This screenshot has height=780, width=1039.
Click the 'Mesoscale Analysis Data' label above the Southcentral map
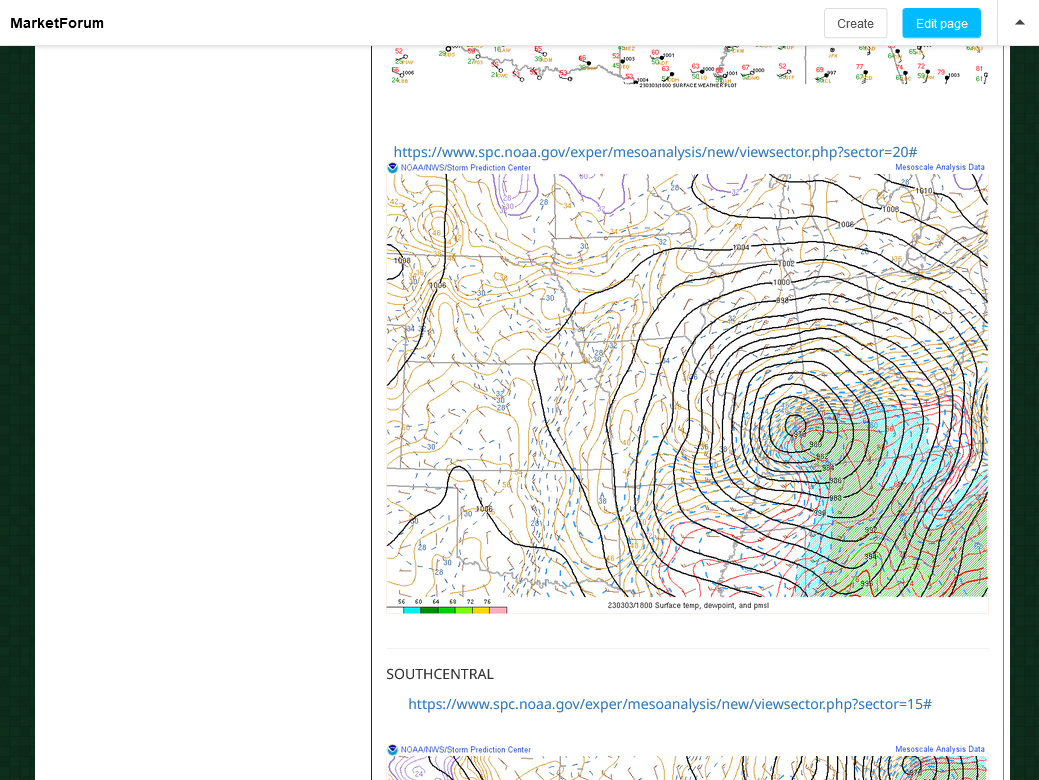pyautogui.click(x=940, y=749)
